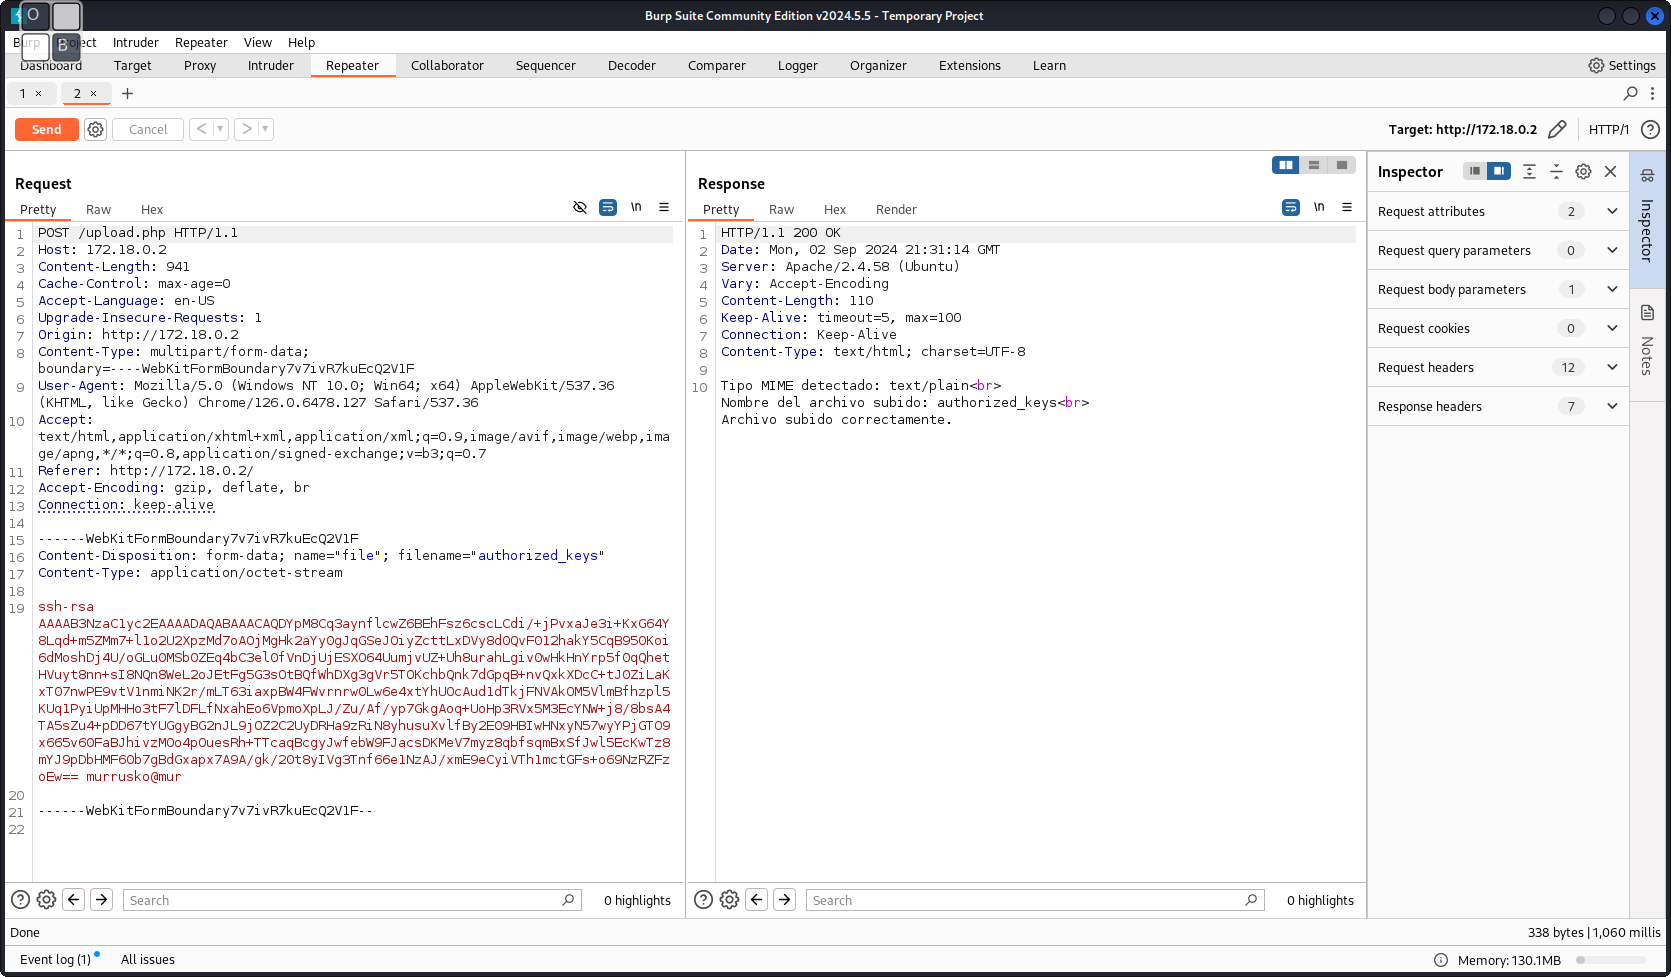Screen dimensions: 1671x977
Task: Expand Request attributes section
Action: pyautogui.click(x=1612, y=211)
